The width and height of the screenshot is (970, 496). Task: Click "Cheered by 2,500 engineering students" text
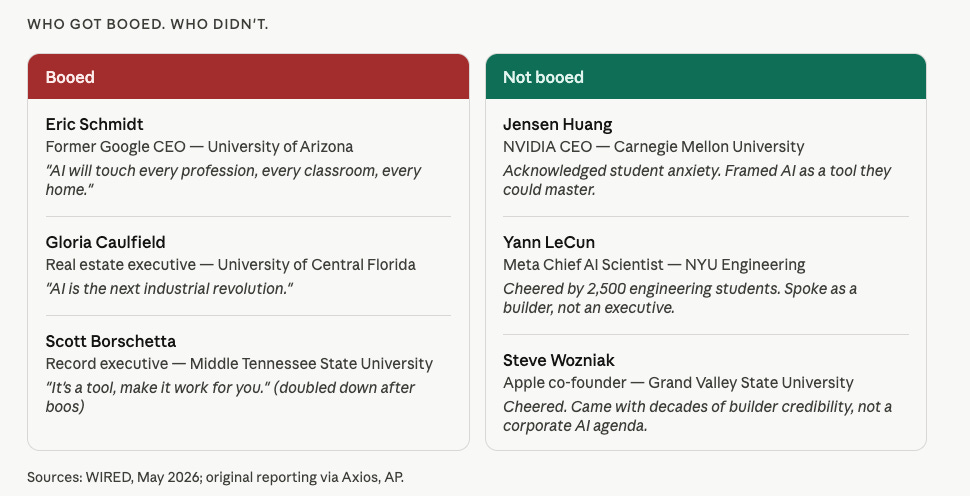680,298
